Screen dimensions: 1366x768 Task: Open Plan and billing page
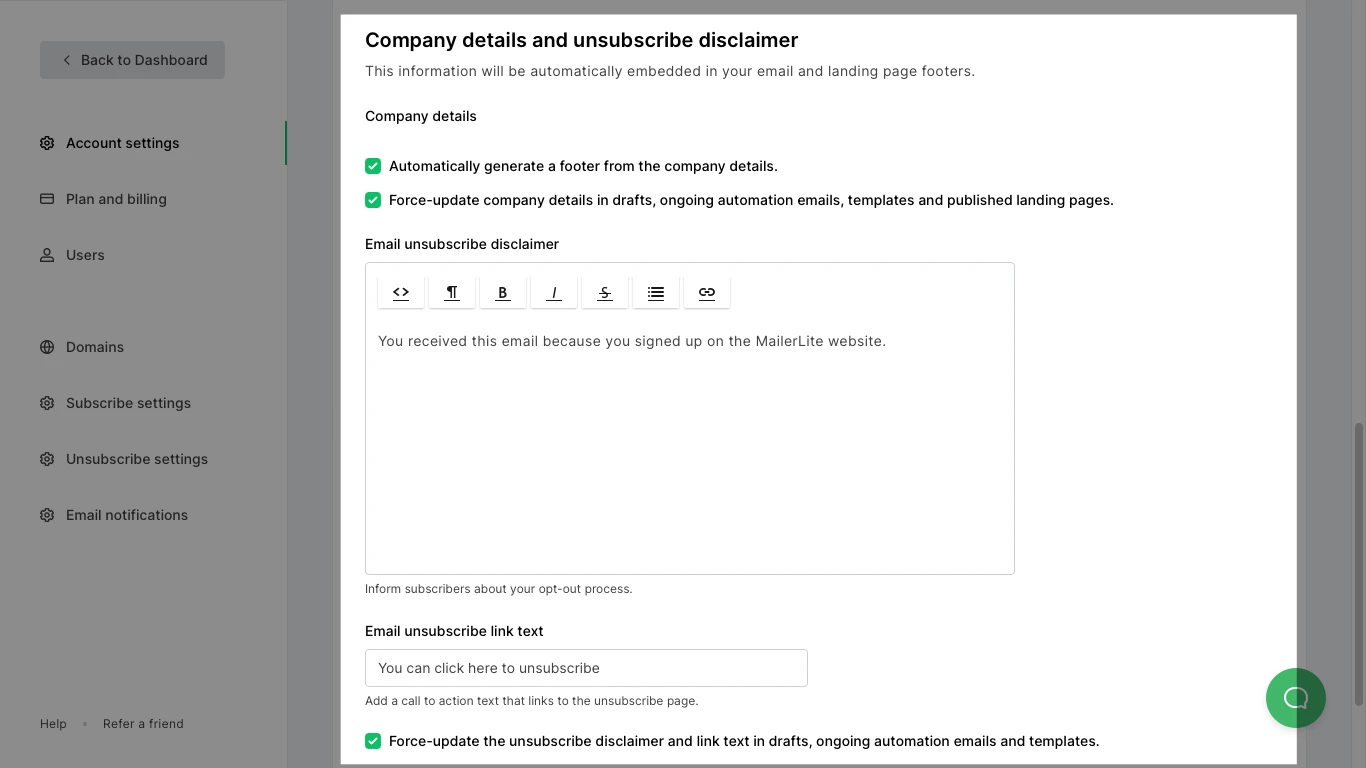coord(116,199)
